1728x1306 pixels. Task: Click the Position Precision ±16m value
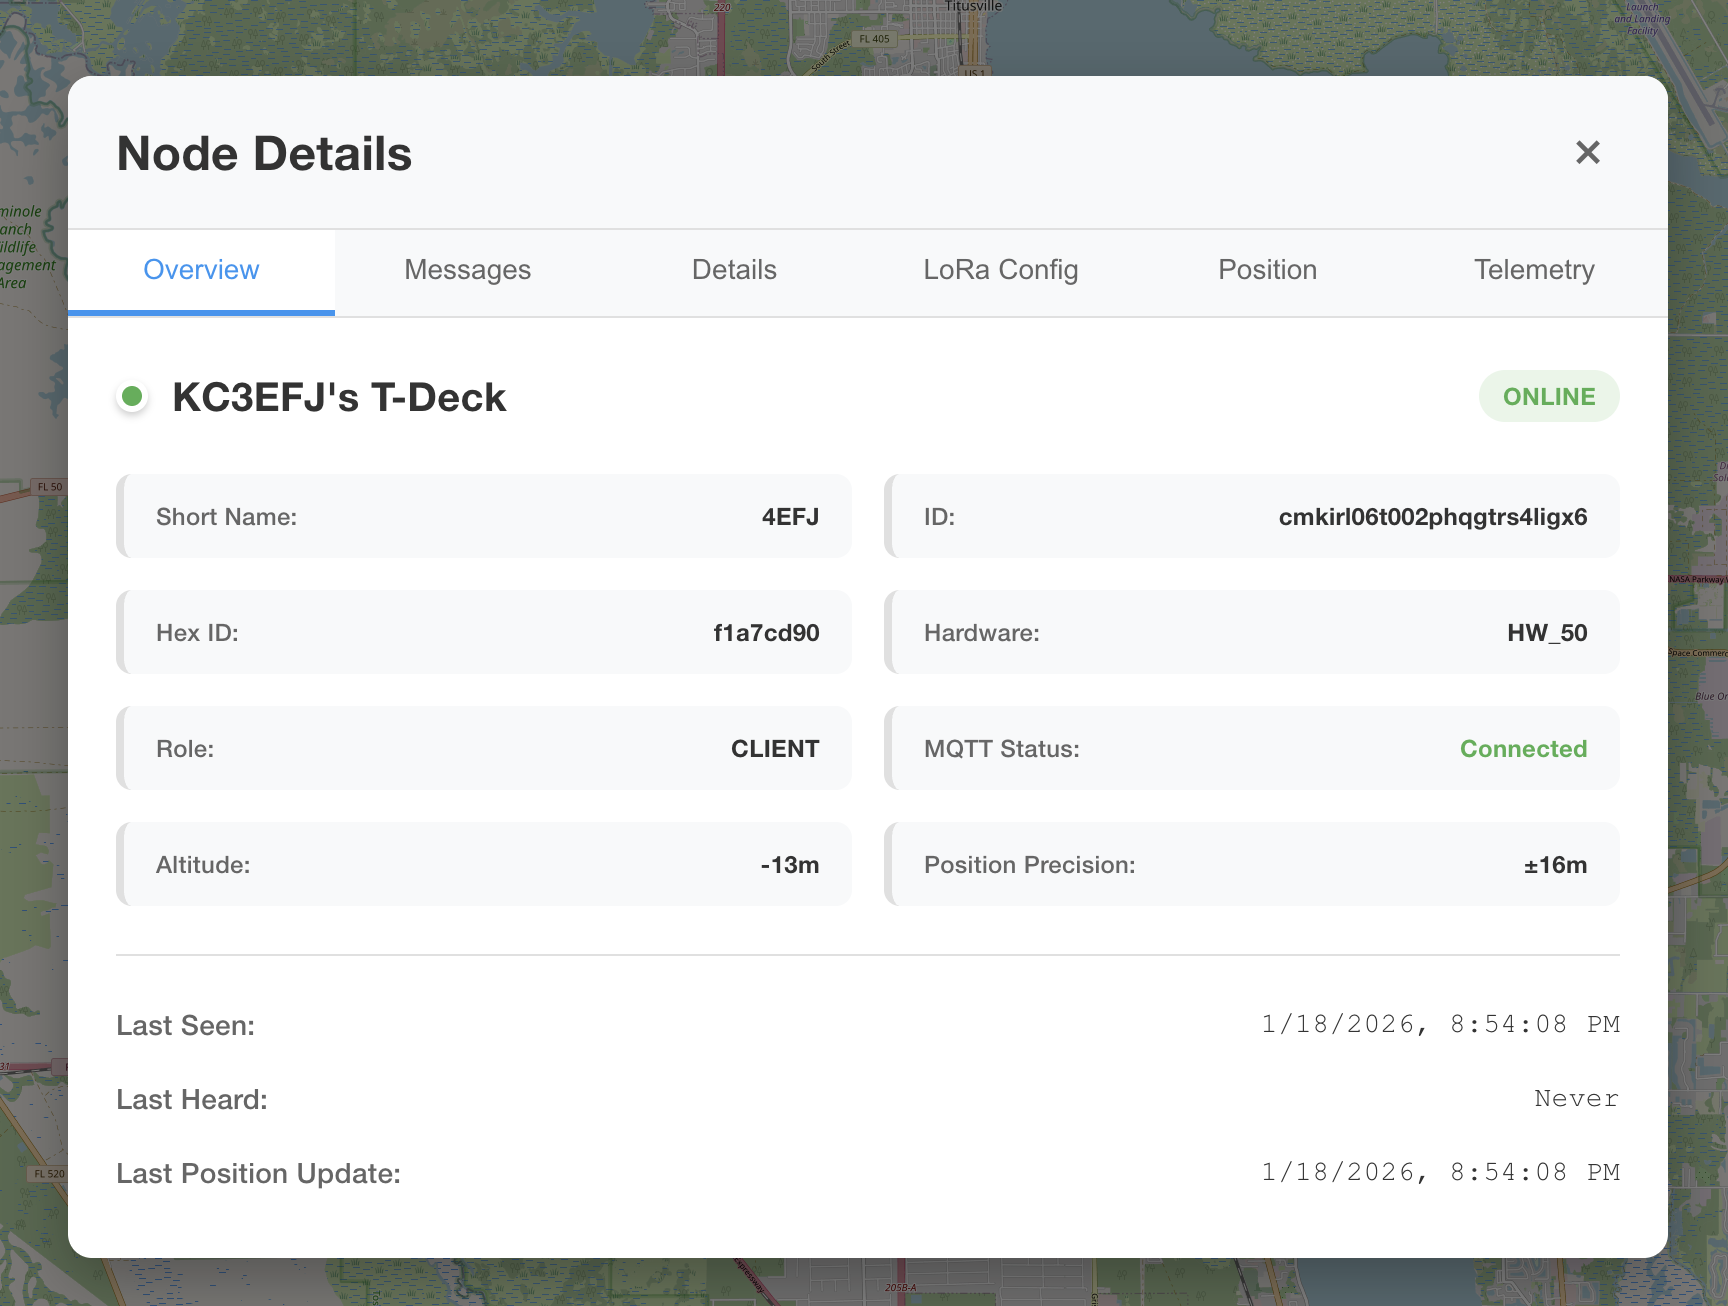(x=1555, y=865)
